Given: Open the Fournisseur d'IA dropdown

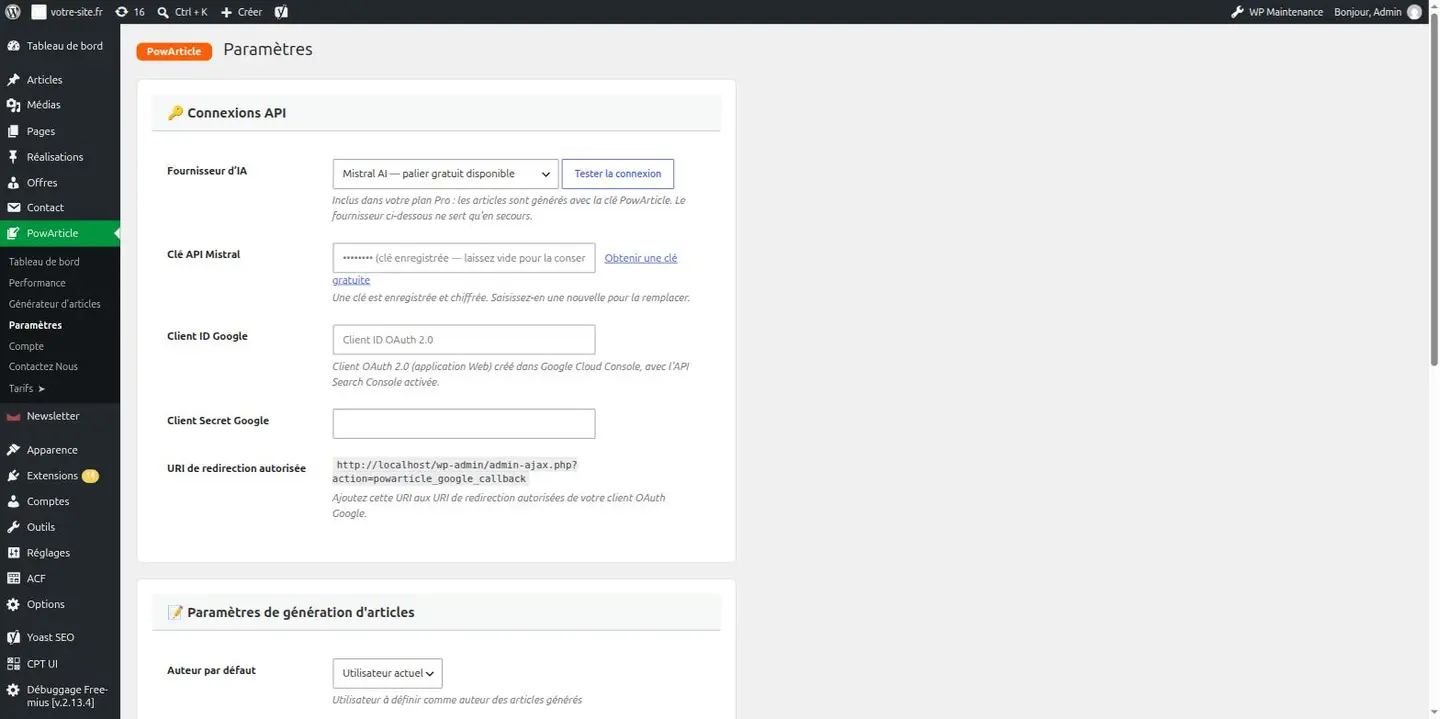Looking at the screenshot, I should pos(445,174).
